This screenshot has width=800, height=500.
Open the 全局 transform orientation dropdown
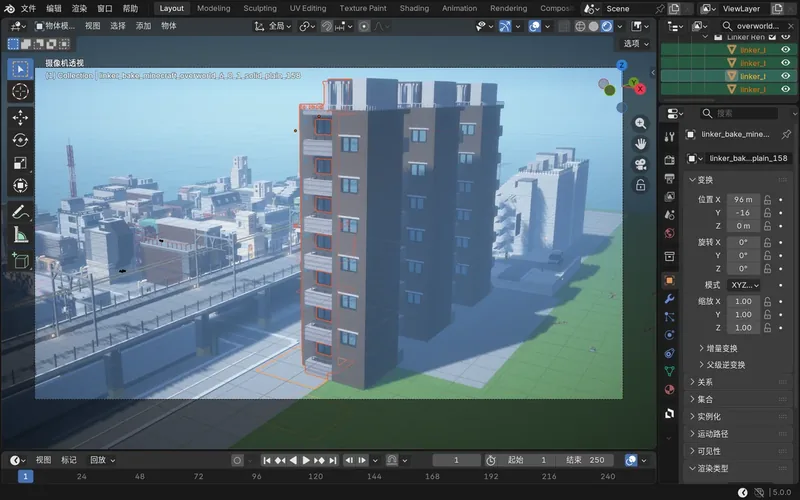coord(272,26)
